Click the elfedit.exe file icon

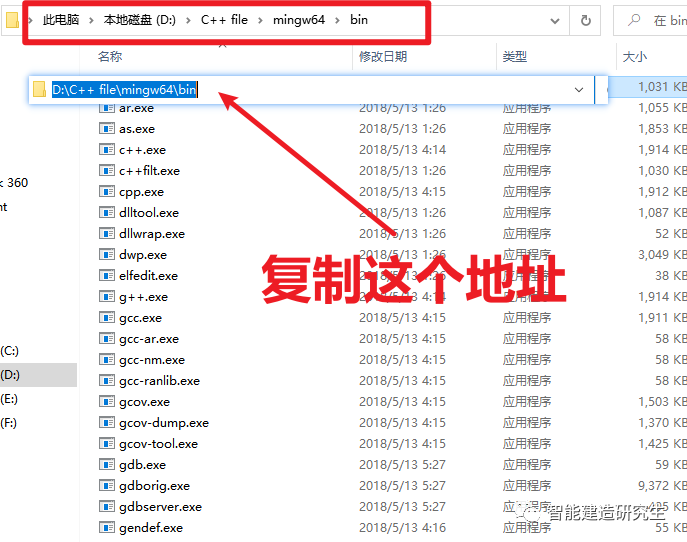click(106, 276)
